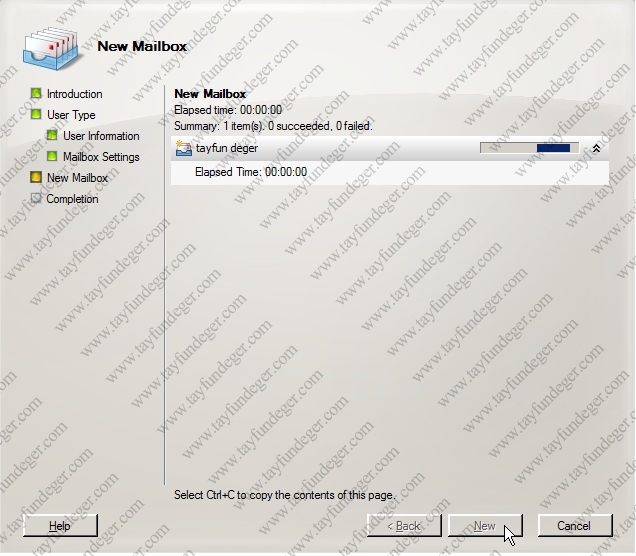Select the Completion wizard step
This screenshot has height=556, width=636.
coord(72,199)
